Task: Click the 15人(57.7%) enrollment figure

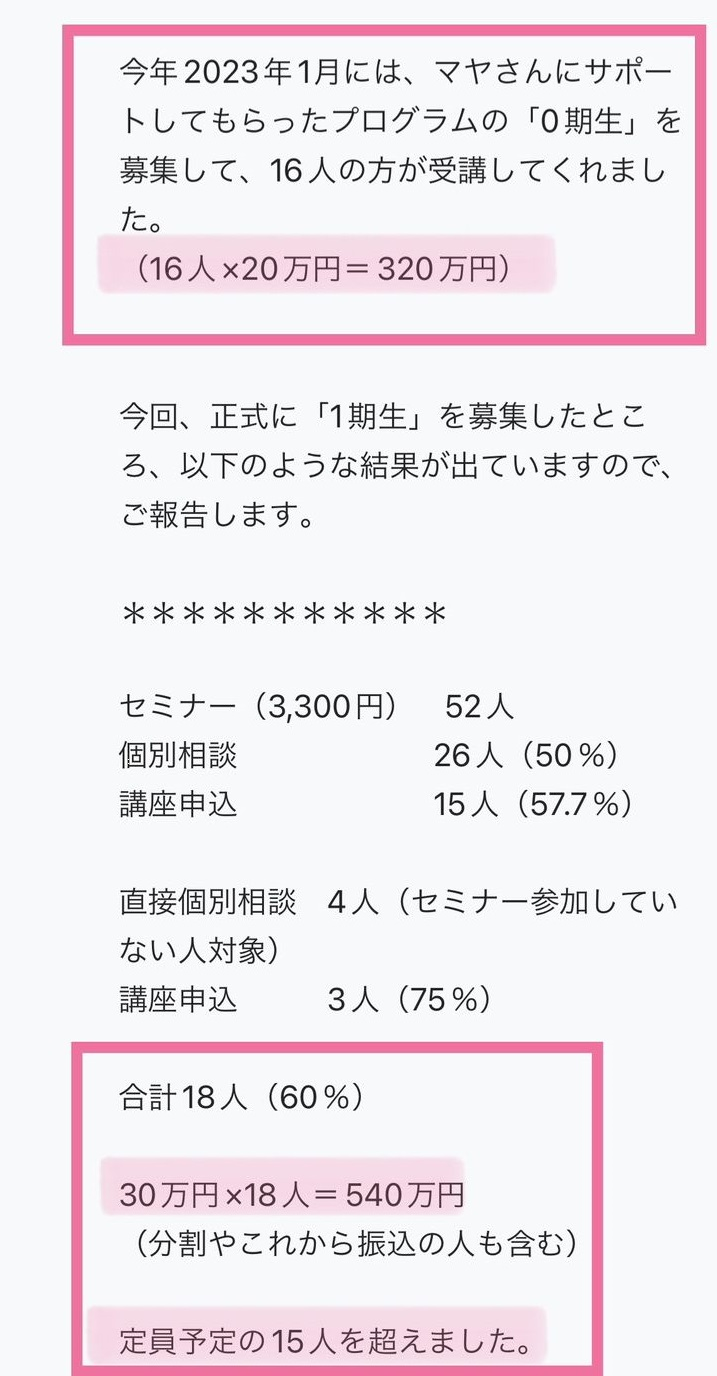Action: pyautogui.click(x=532, y=804)
